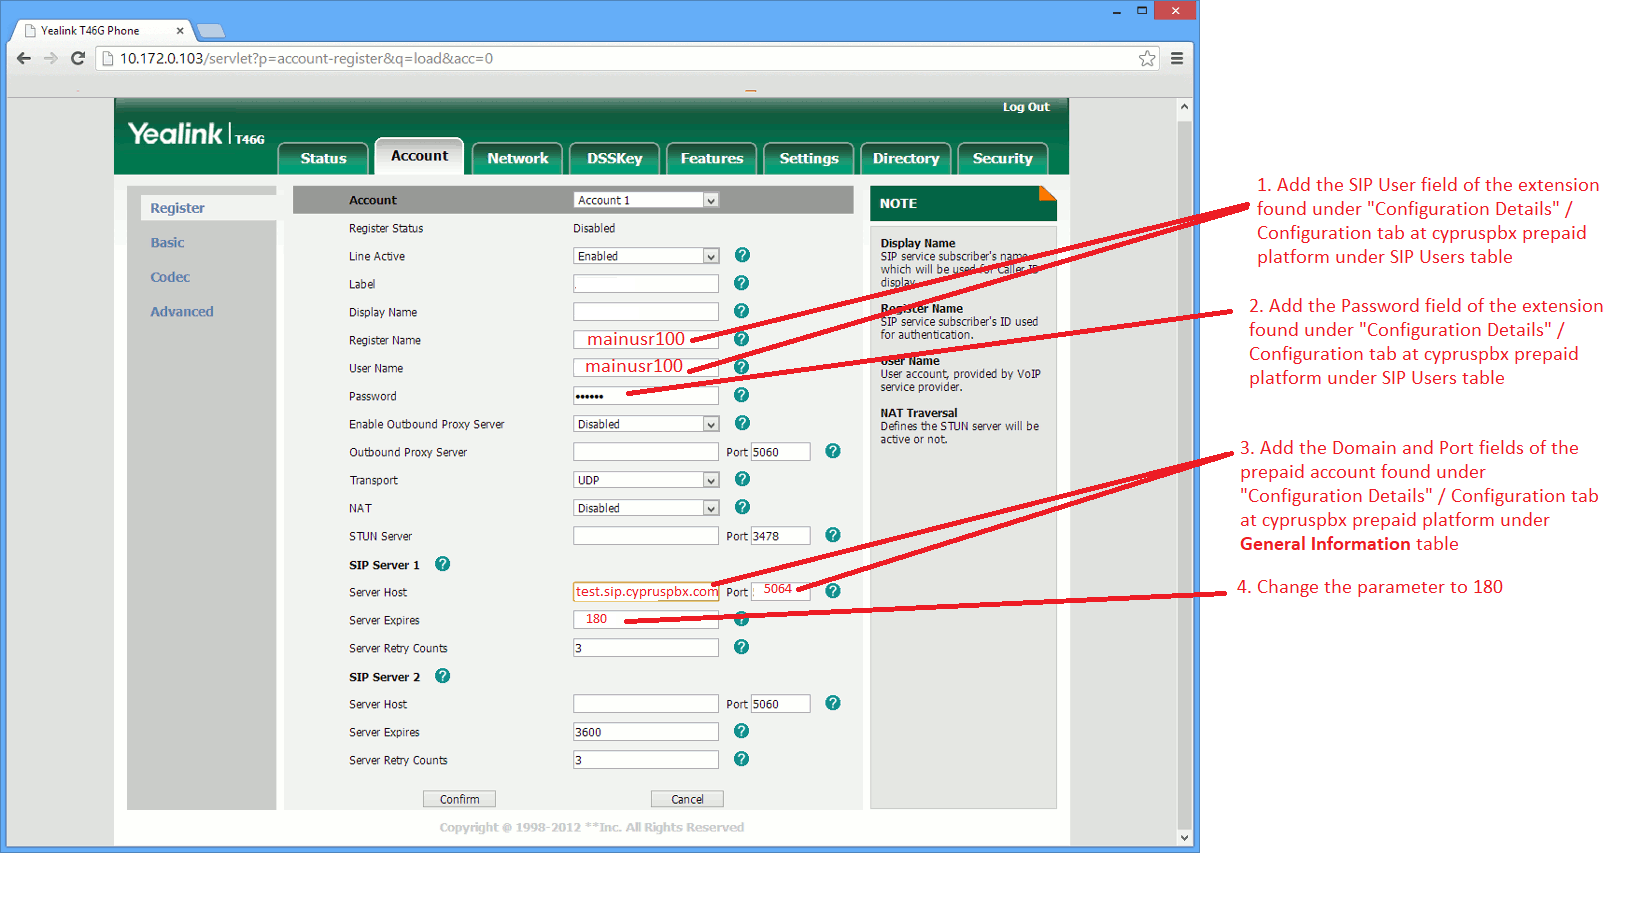Click help icon beside STUN Server port

click(x=833, y=535)
